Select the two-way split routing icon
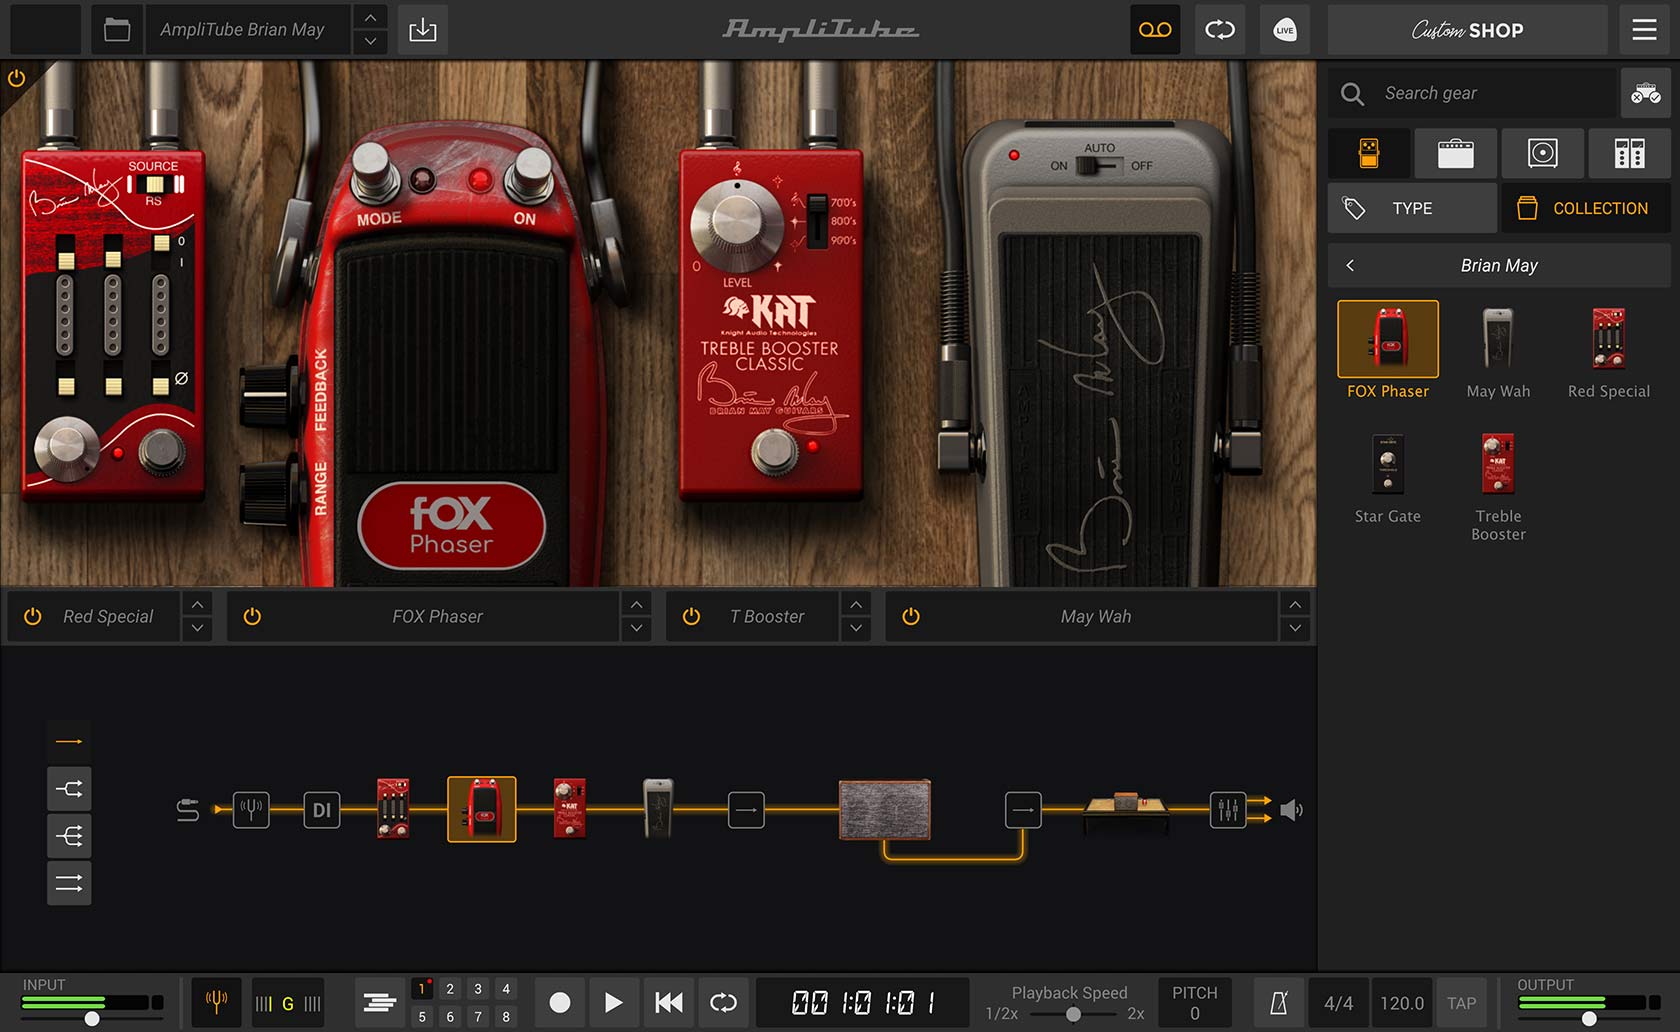 69,789
